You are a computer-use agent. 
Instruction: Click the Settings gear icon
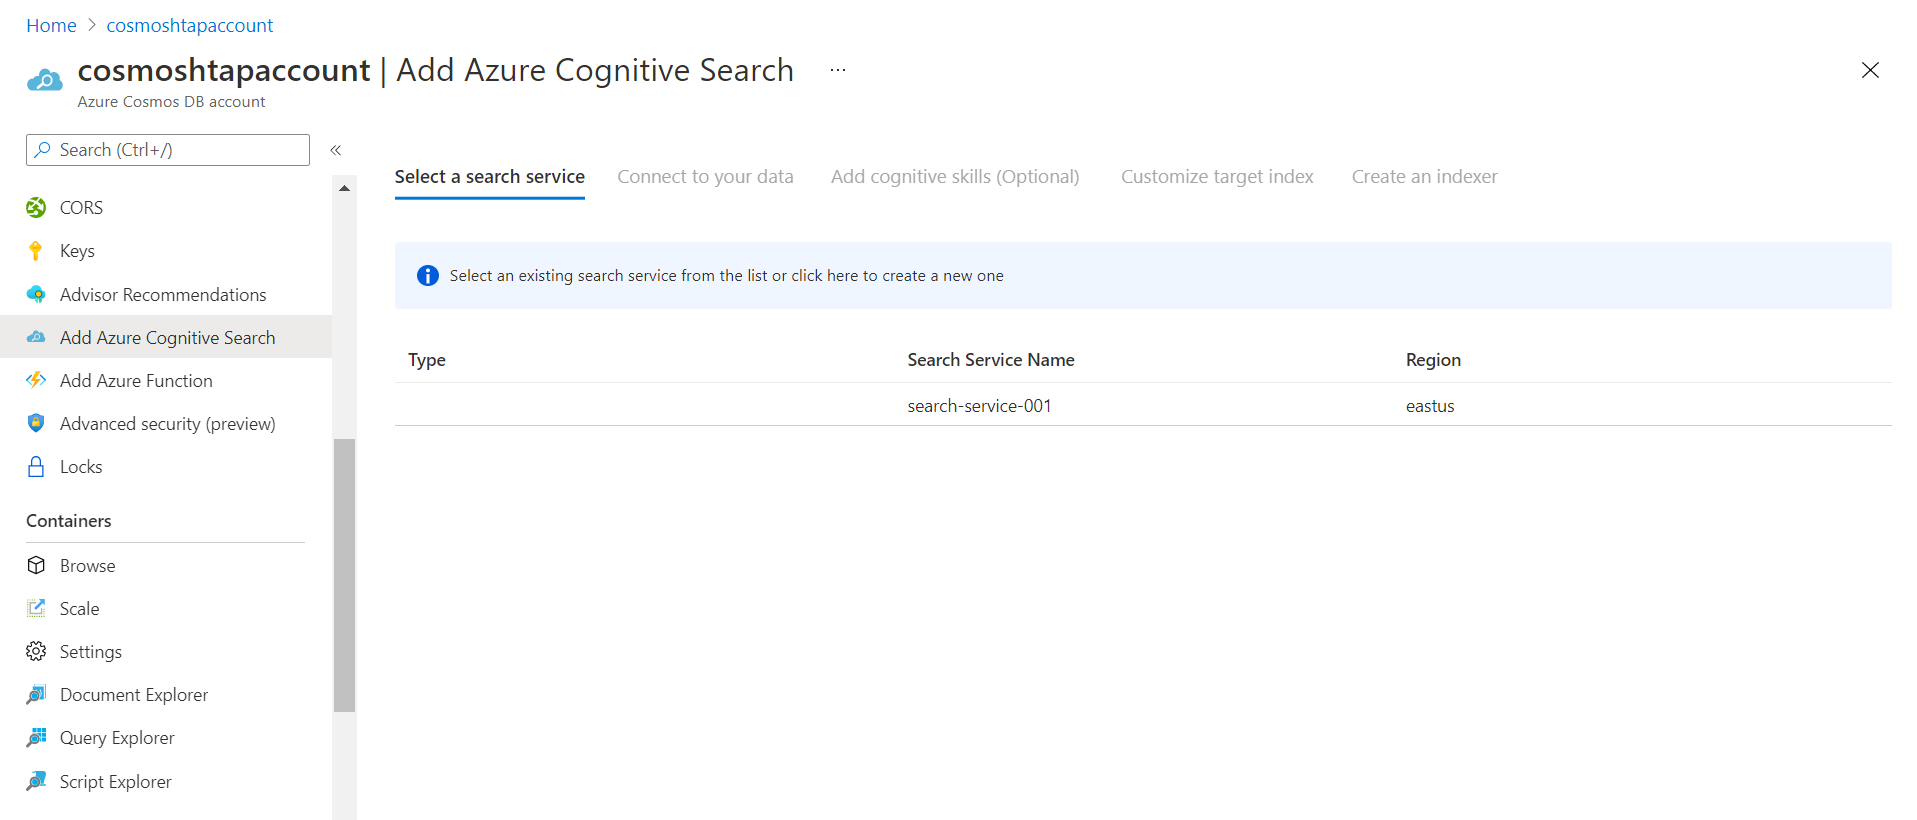pos(36,652)
